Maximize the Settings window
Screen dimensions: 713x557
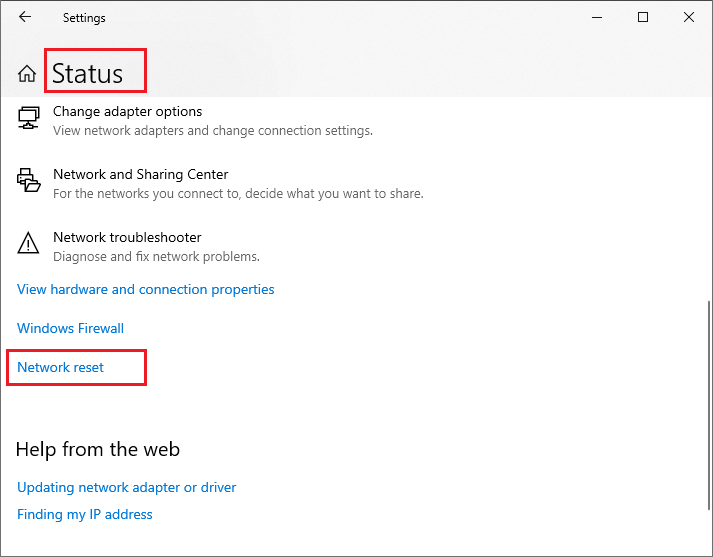[x=643, y=17]
